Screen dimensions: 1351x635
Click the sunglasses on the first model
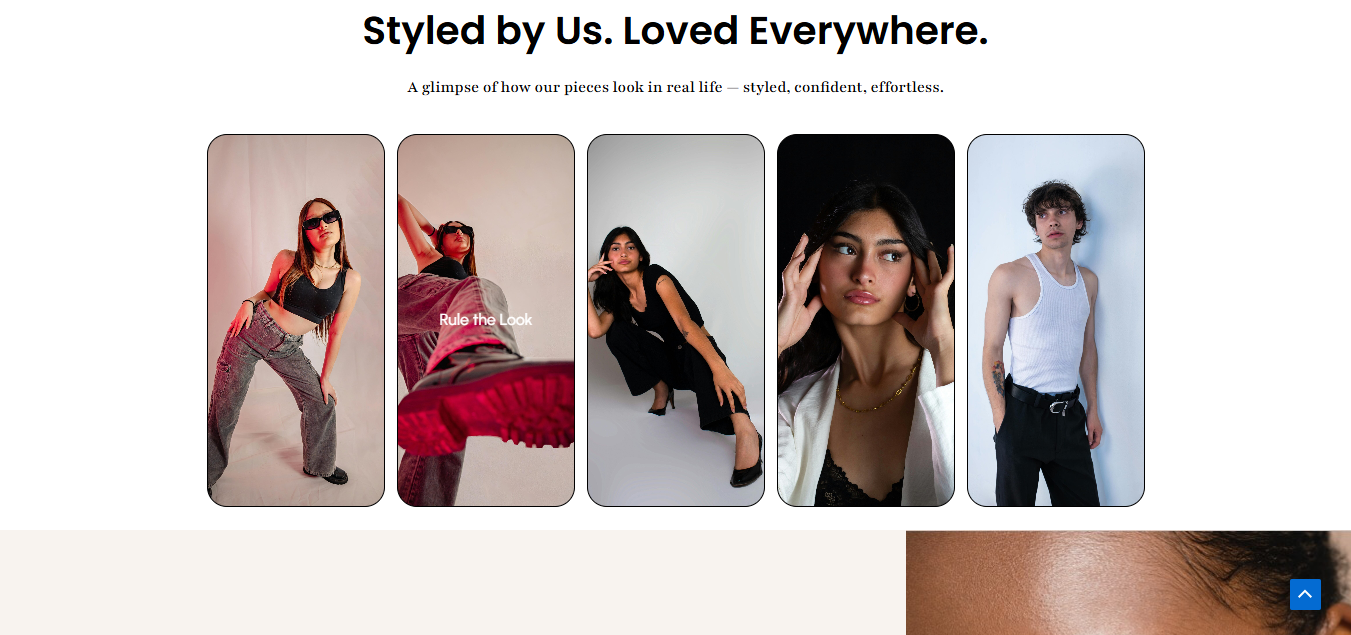coord(321,221)
